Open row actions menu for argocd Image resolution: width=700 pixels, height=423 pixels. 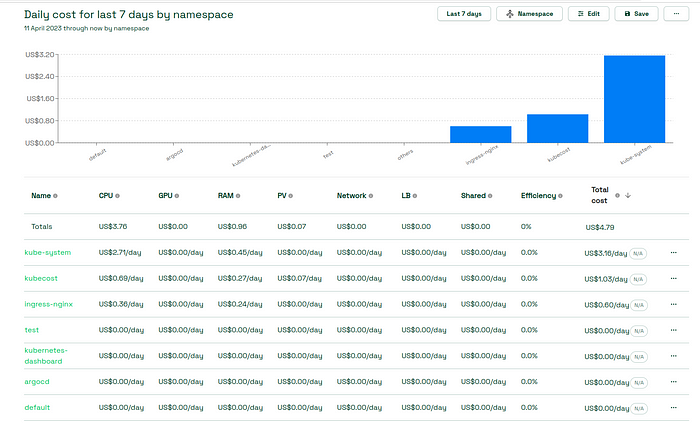pos(674,382)
